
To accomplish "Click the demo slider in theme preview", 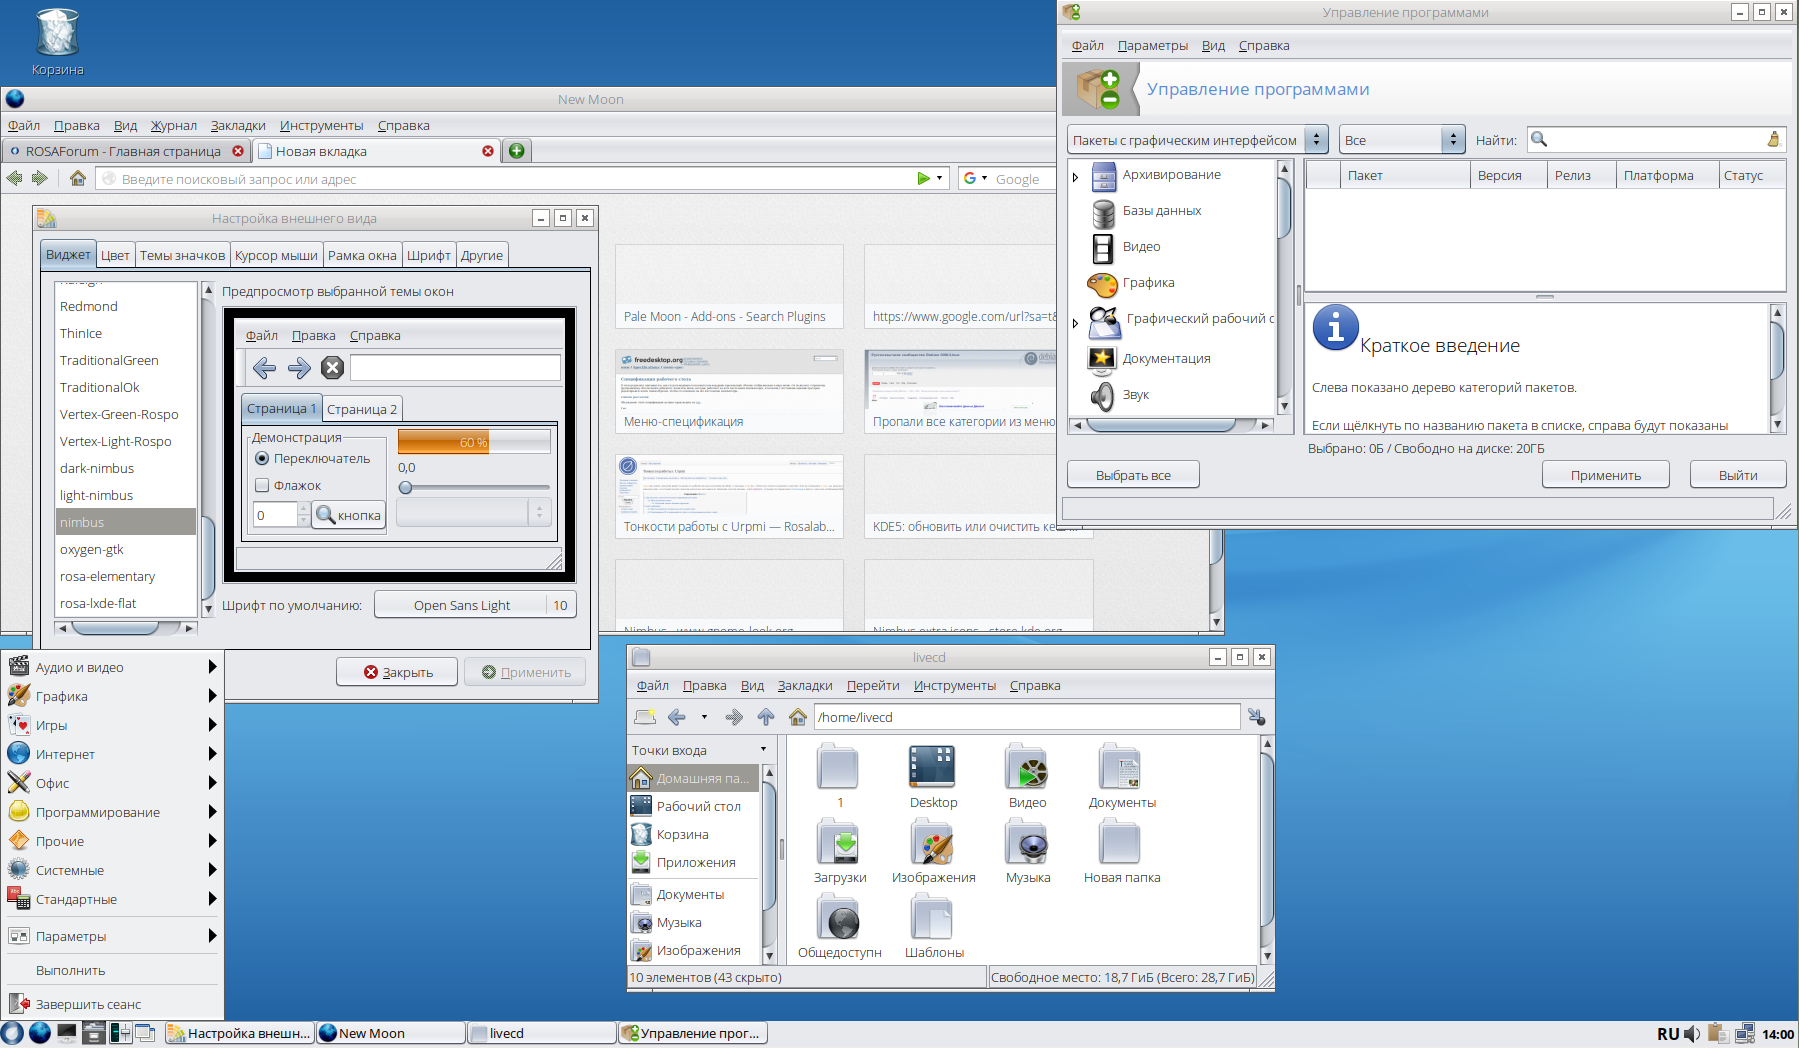I will coord(473,487).
